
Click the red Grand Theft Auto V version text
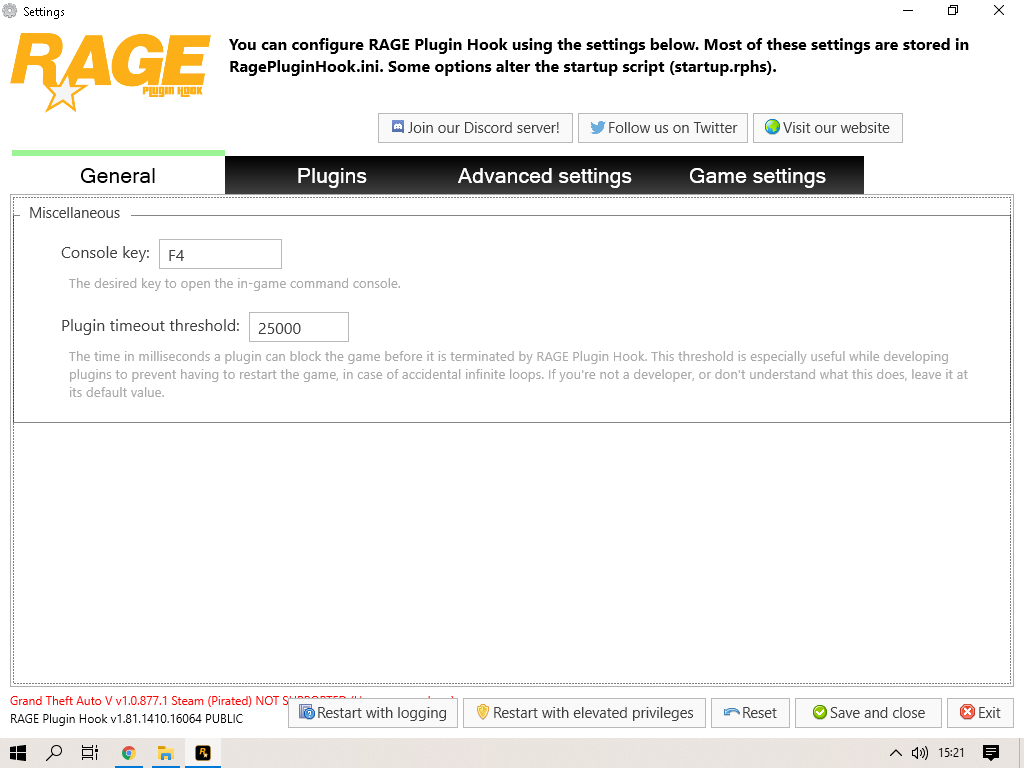[x=150, y=701]
